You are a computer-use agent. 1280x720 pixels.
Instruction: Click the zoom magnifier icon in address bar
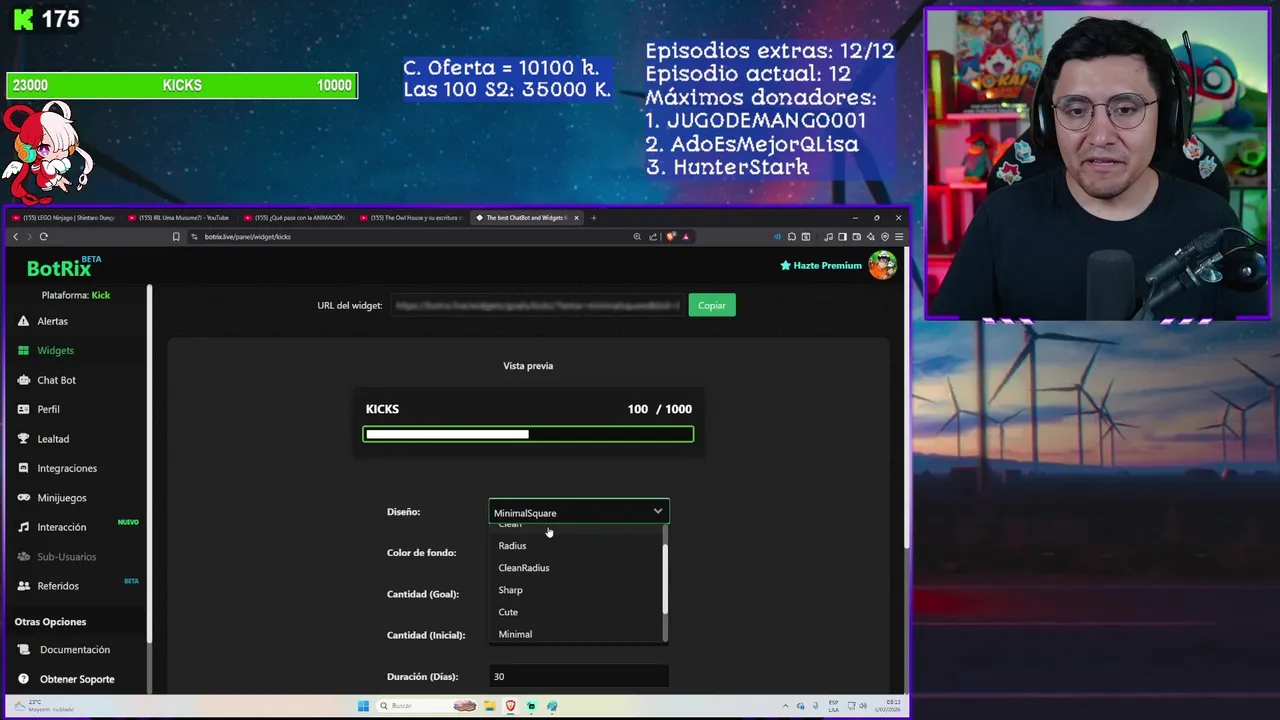(637, 237)
